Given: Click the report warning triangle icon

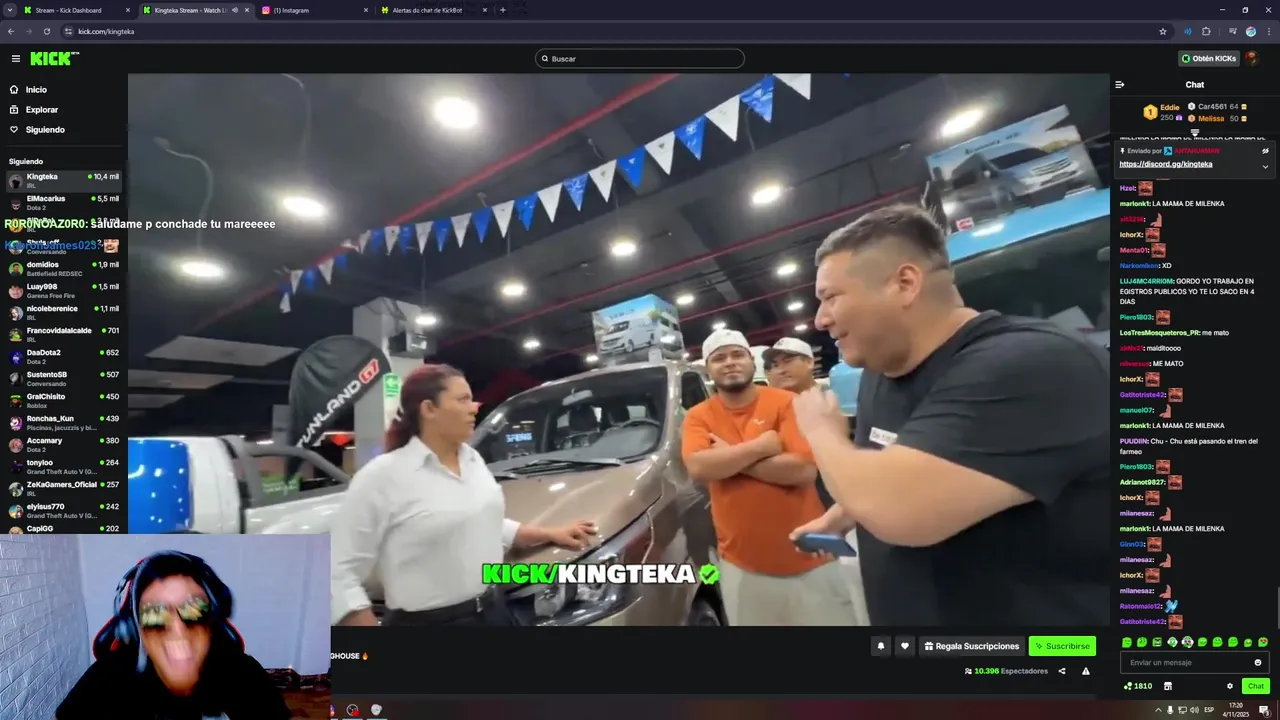Looking at the screenshot, I should [x=1086, y=671].
